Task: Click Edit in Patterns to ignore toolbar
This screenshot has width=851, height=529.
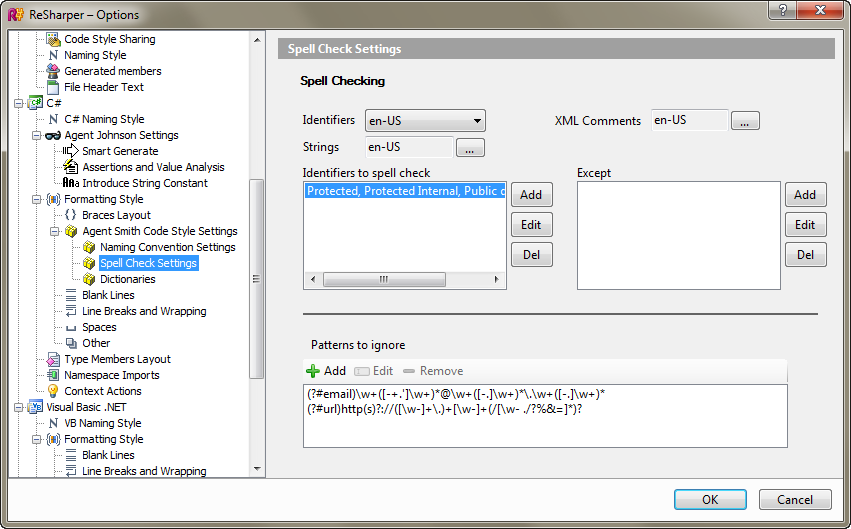Action: point(373,371)
